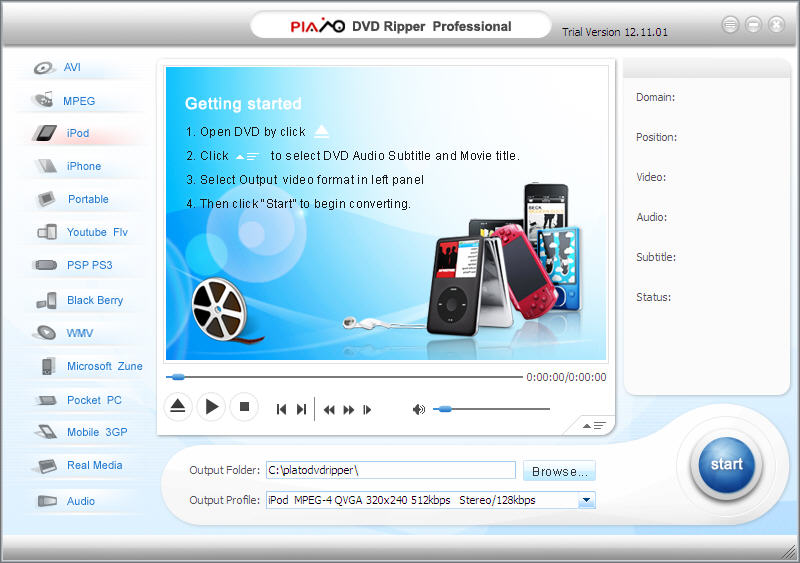Click the MPEG format icon
The image size is (800, 563).
click(43, 100)
